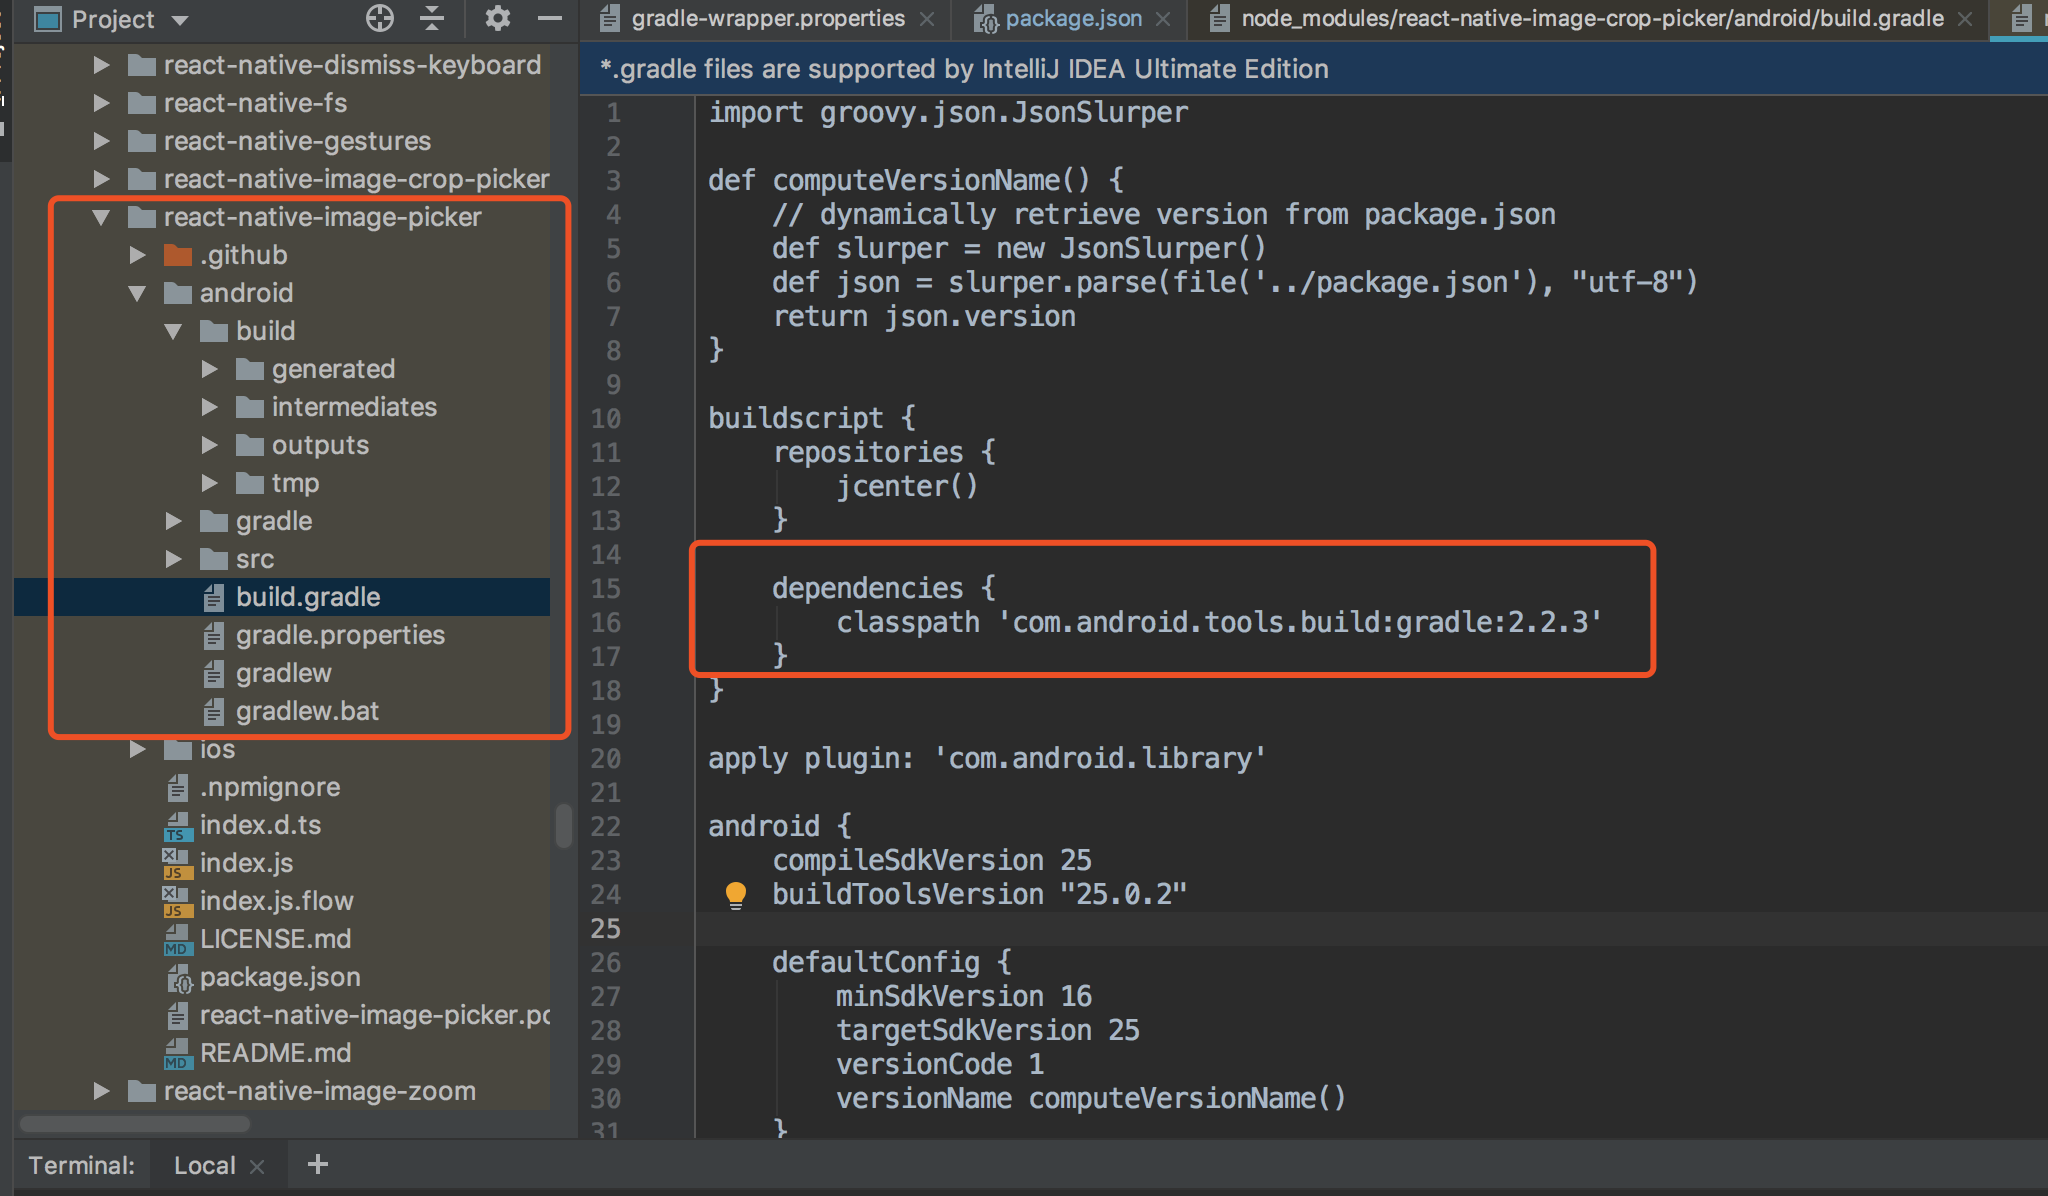2048x1196 pixels.
Task: Switch to package.json editor tab
Action: pyautogui.click(x=1073, y=19)
